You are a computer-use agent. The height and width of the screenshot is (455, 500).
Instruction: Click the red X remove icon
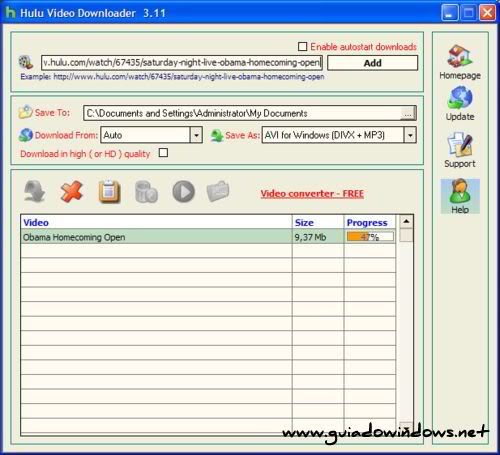[72, 192]
